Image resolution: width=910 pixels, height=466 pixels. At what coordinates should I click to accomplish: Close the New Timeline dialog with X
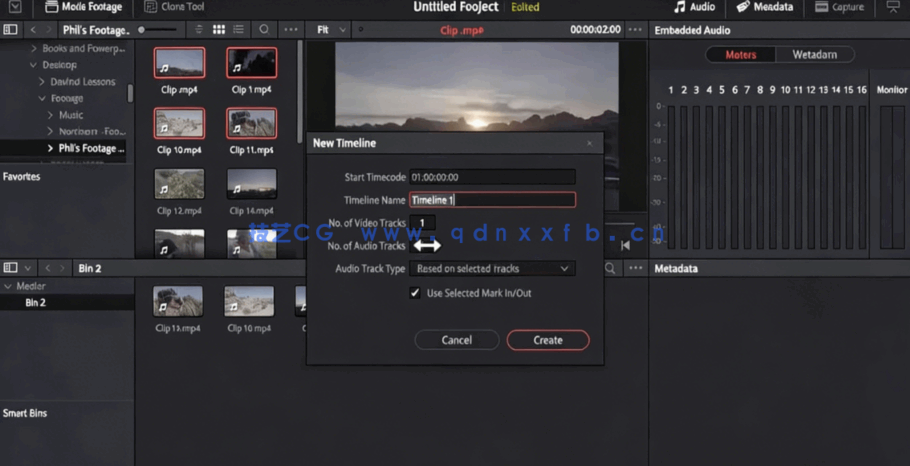point(590,143)
